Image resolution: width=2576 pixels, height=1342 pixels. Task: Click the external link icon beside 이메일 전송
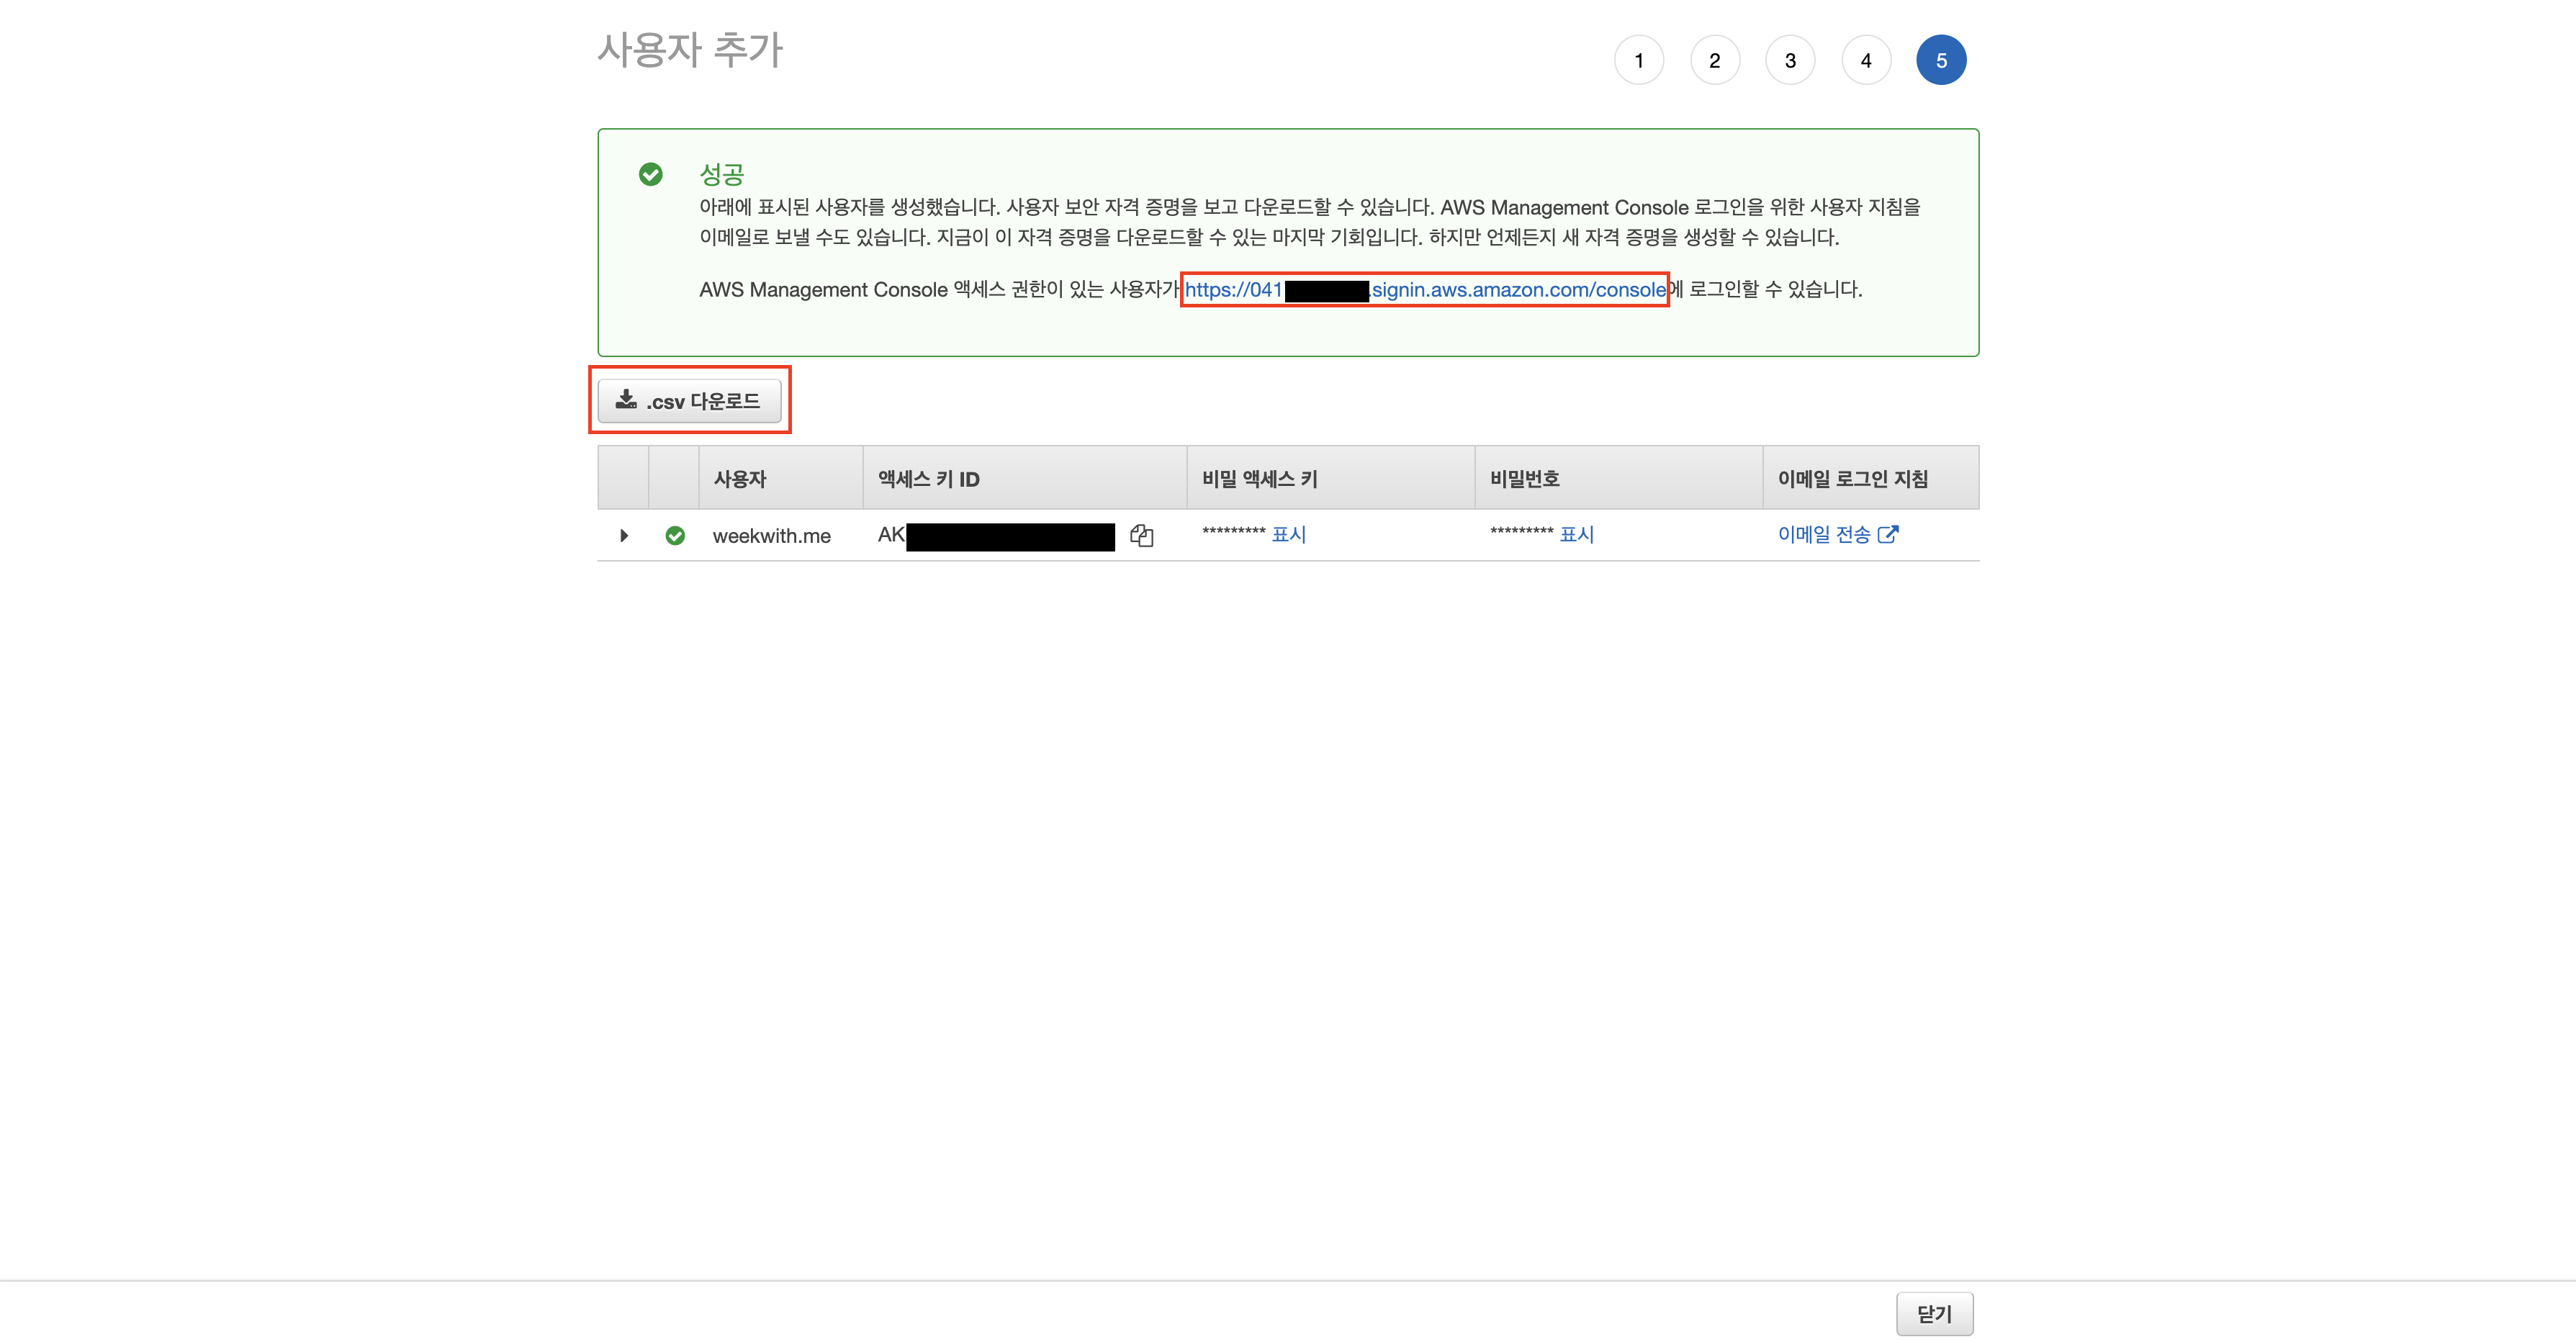1887,535
